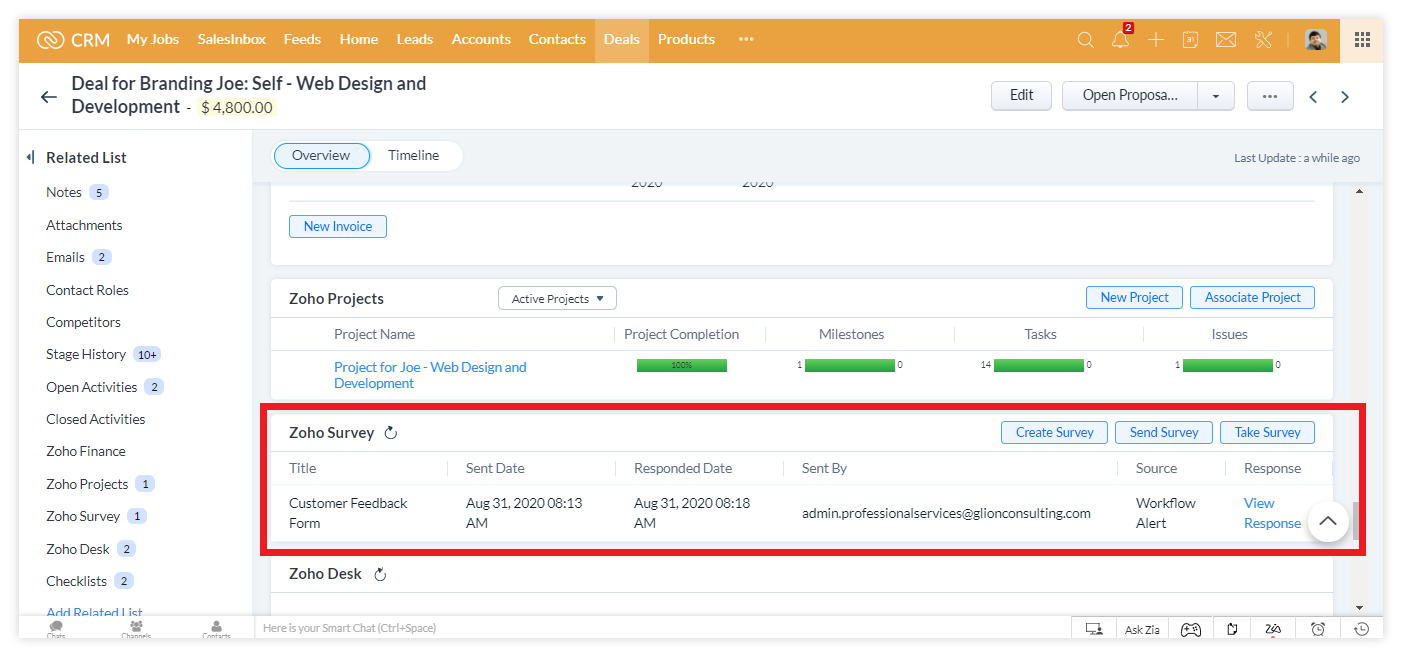
Task: Jump to Stage History in Related List
Action: click(x=86, y=354)
